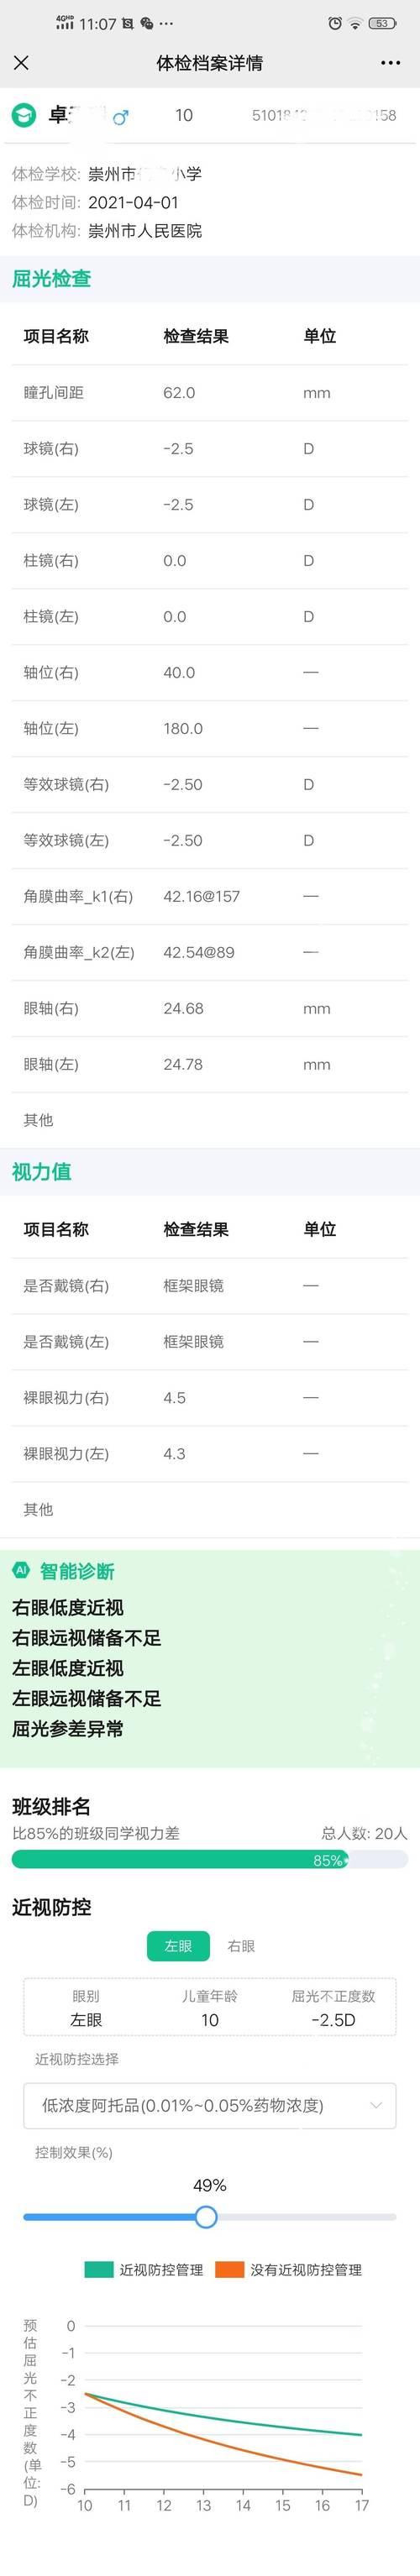The height and width of the screenshot is (2576, 420).
Task: Tap the alarm clock status bar icon
Action: [x=335, y=23]
